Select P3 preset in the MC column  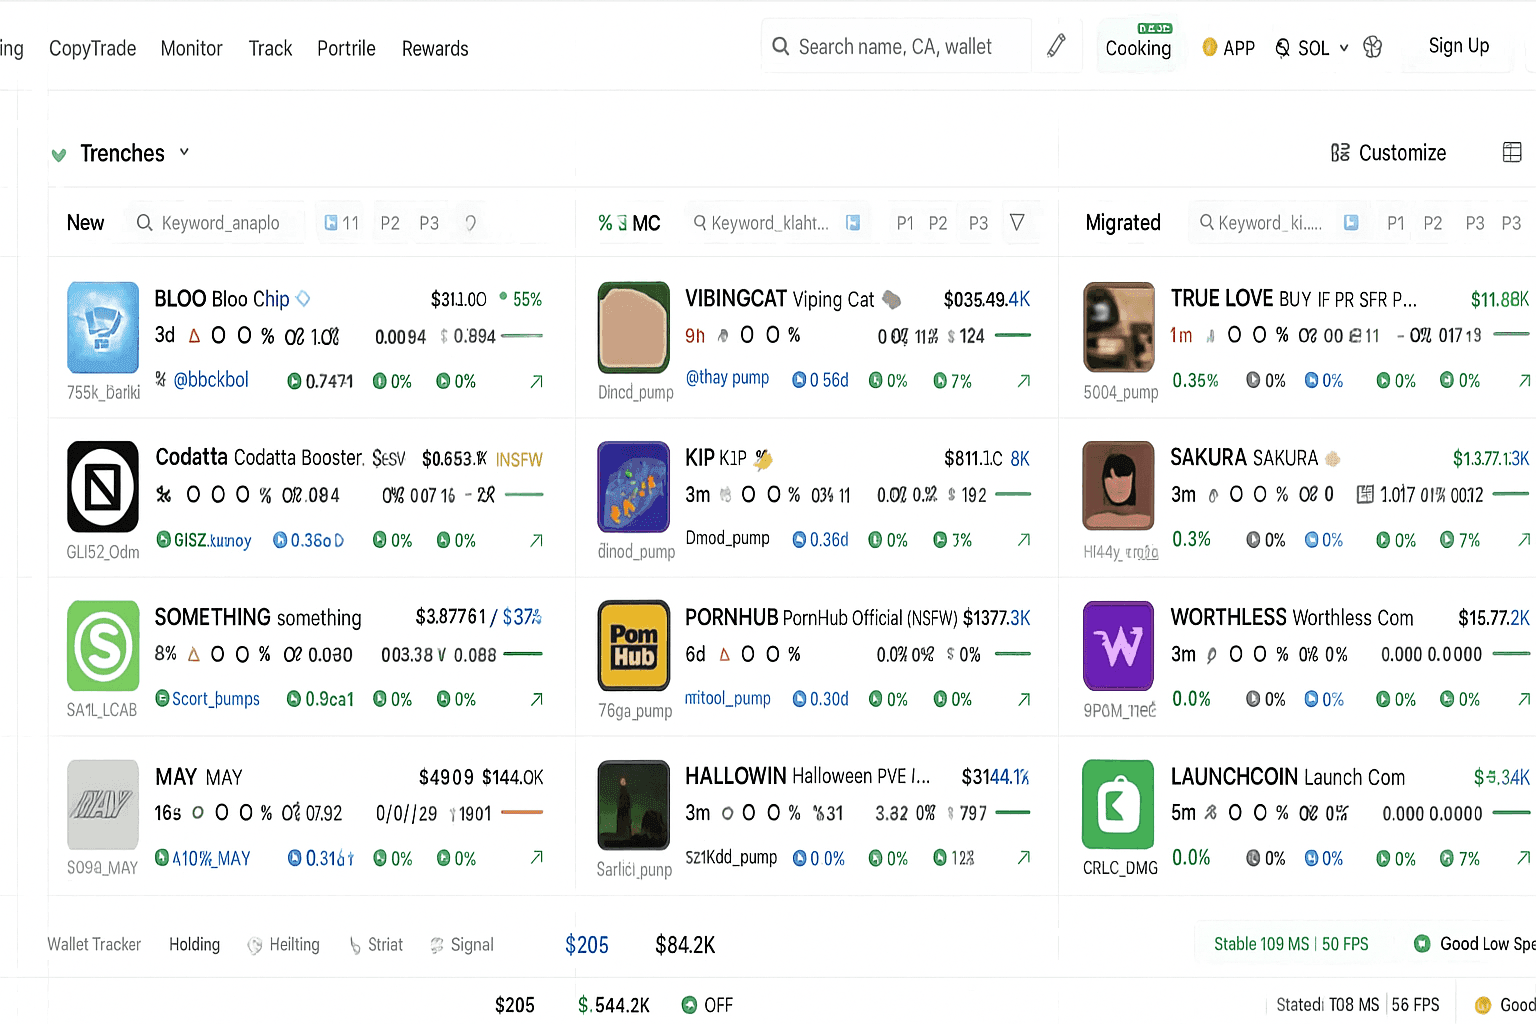coord(978,223)
